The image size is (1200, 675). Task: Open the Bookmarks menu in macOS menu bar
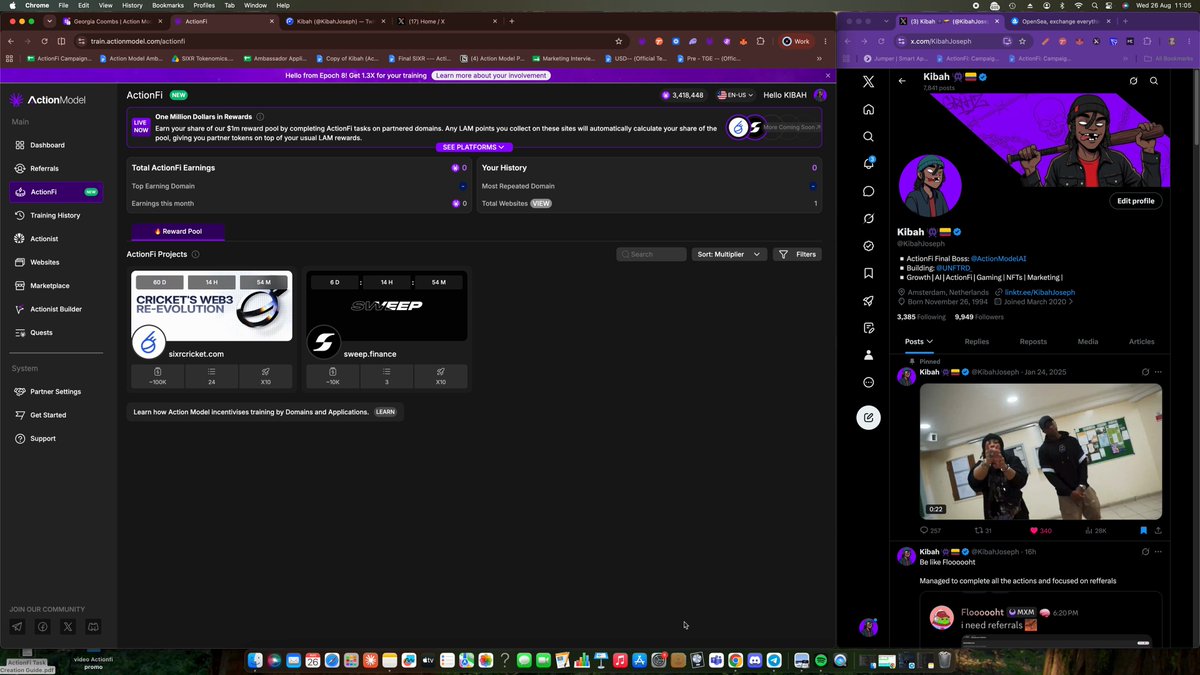pyautogui.click(x=167, y=5)
